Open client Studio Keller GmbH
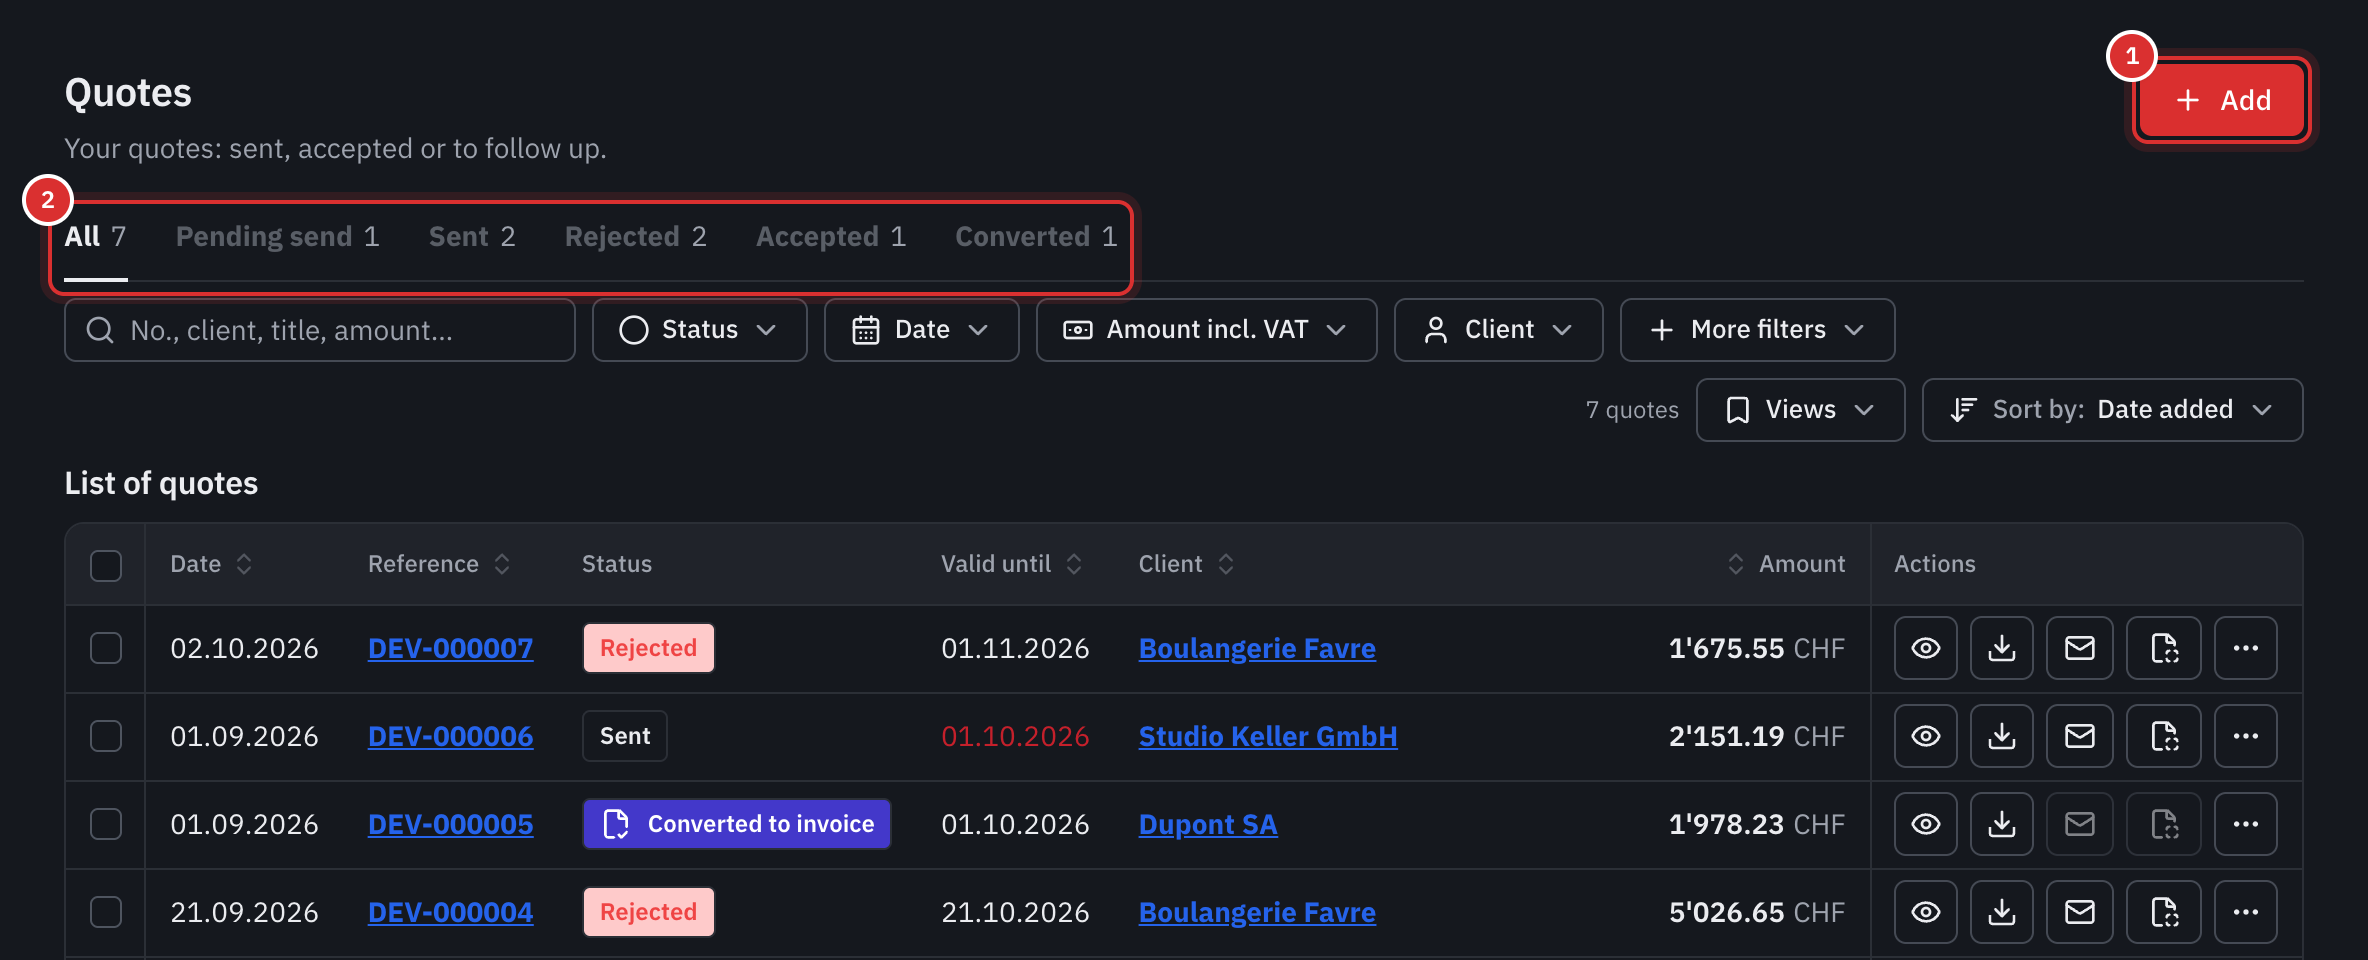 [1267, 736]
